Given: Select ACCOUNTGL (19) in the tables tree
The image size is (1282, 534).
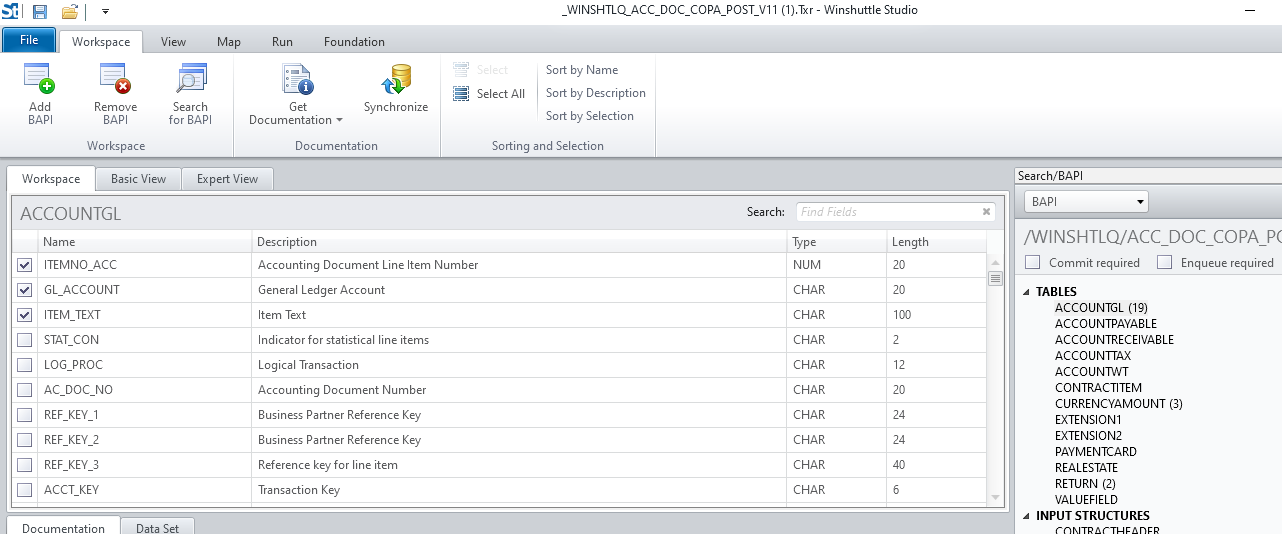Looking at the screenshot, I should click(1101, 308).
